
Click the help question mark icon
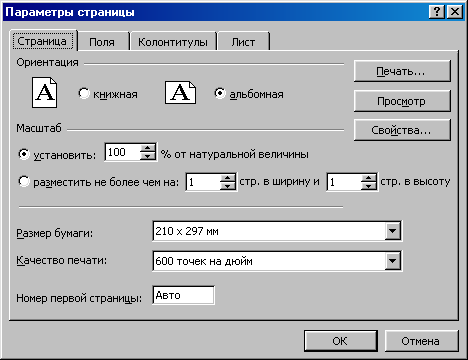(x=437, y=12)
